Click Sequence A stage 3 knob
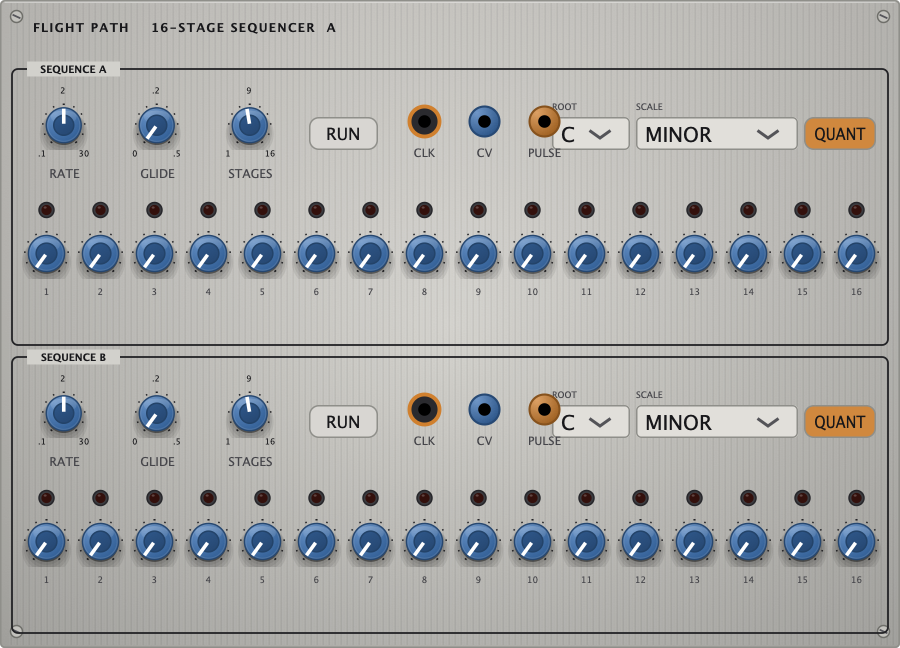This screenshot has width=900, height=648. 154,254
